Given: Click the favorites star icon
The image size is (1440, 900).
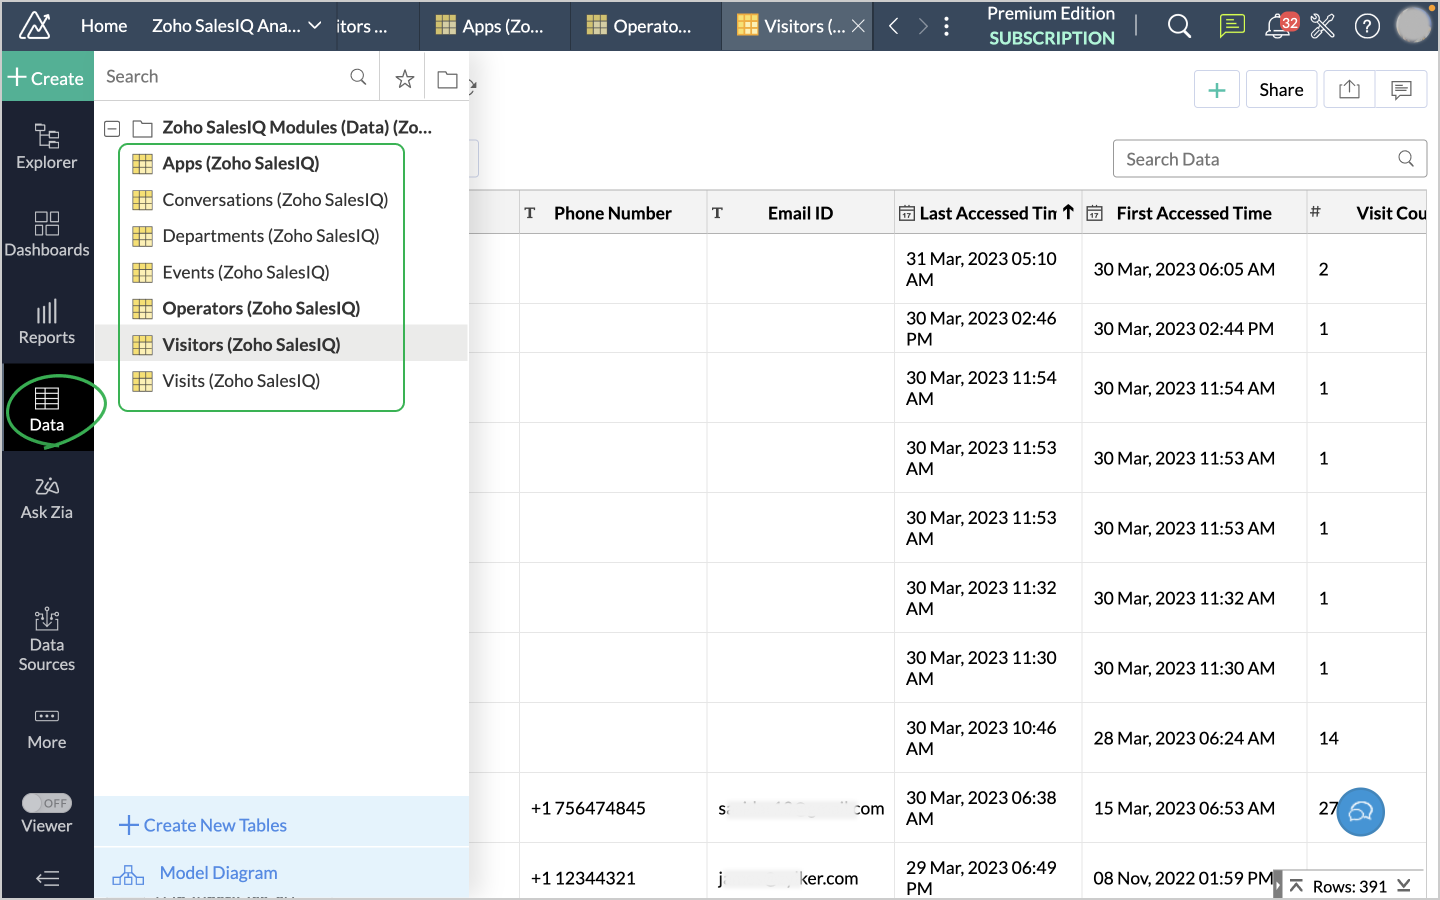Looking at the screenshot, I should tap(404, 78).
